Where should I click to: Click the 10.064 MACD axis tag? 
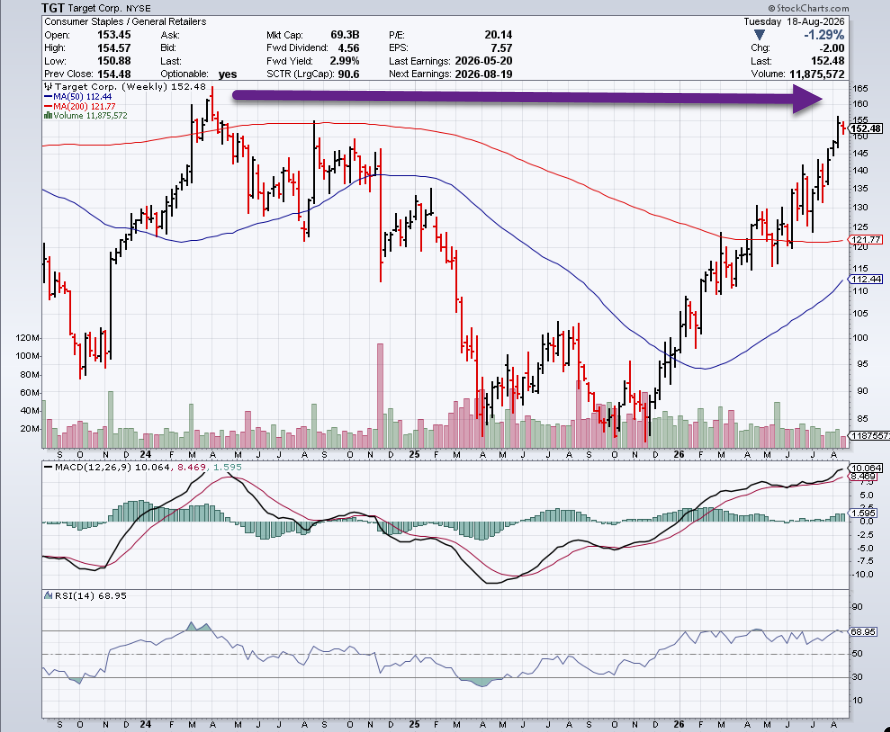(867, 468)
